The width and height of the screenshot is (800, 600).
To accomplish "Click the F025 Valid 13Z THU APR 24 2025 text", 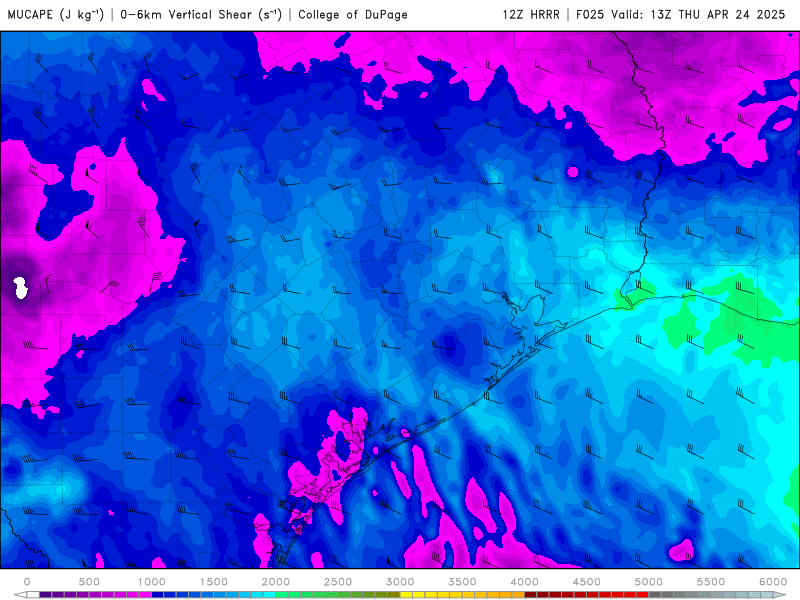I will tap(681, 14).
